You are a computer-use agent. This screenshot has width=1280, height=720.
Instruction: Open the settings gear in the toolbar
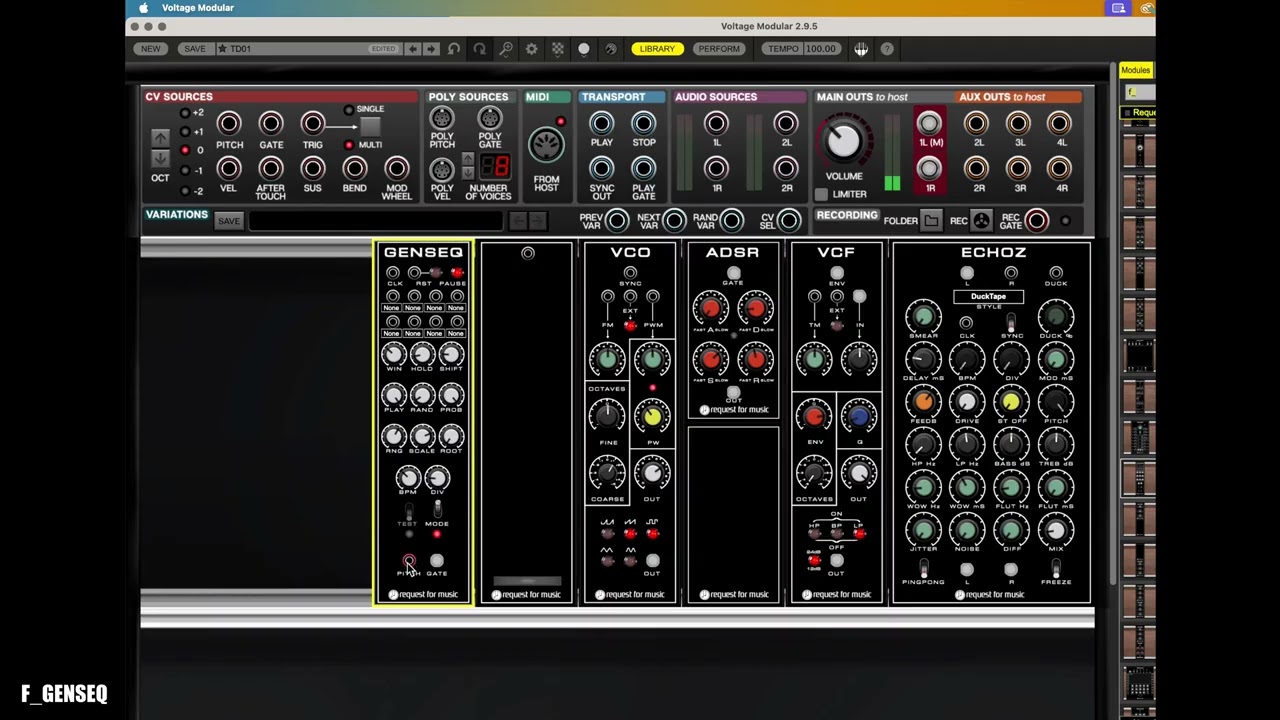pos(532,49)
